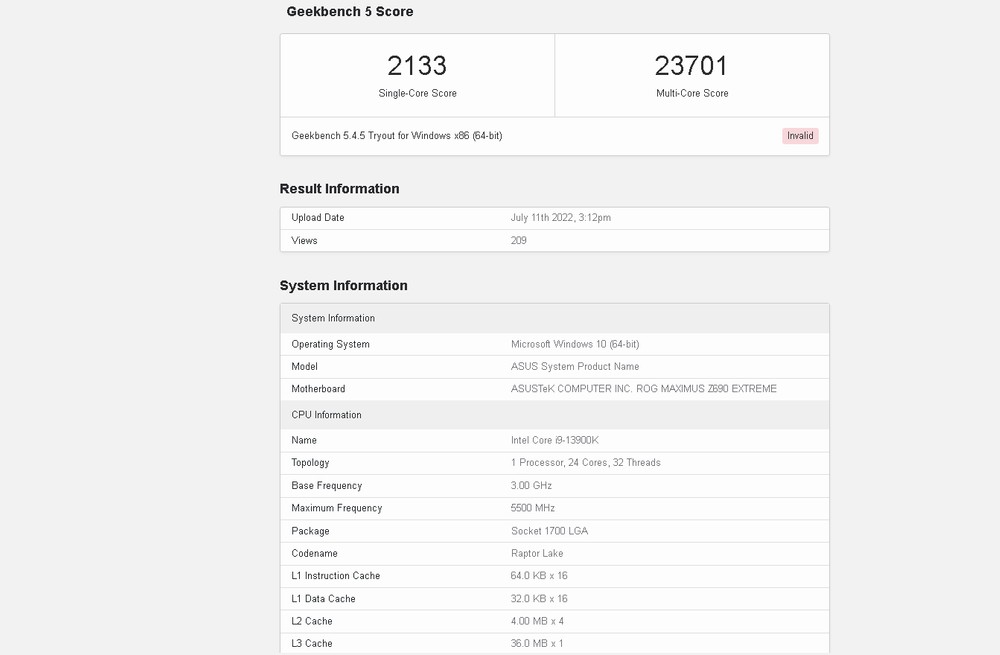The width and height of the screenshot is (1000, 655).
Task: Click the L1 Data Cache label
Action: [x=323, y=599]
